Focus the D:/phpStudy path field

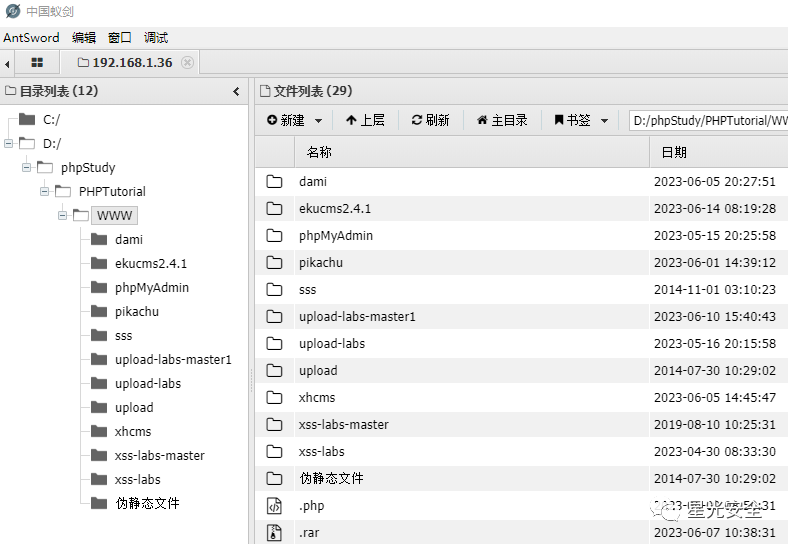point(709,121)
